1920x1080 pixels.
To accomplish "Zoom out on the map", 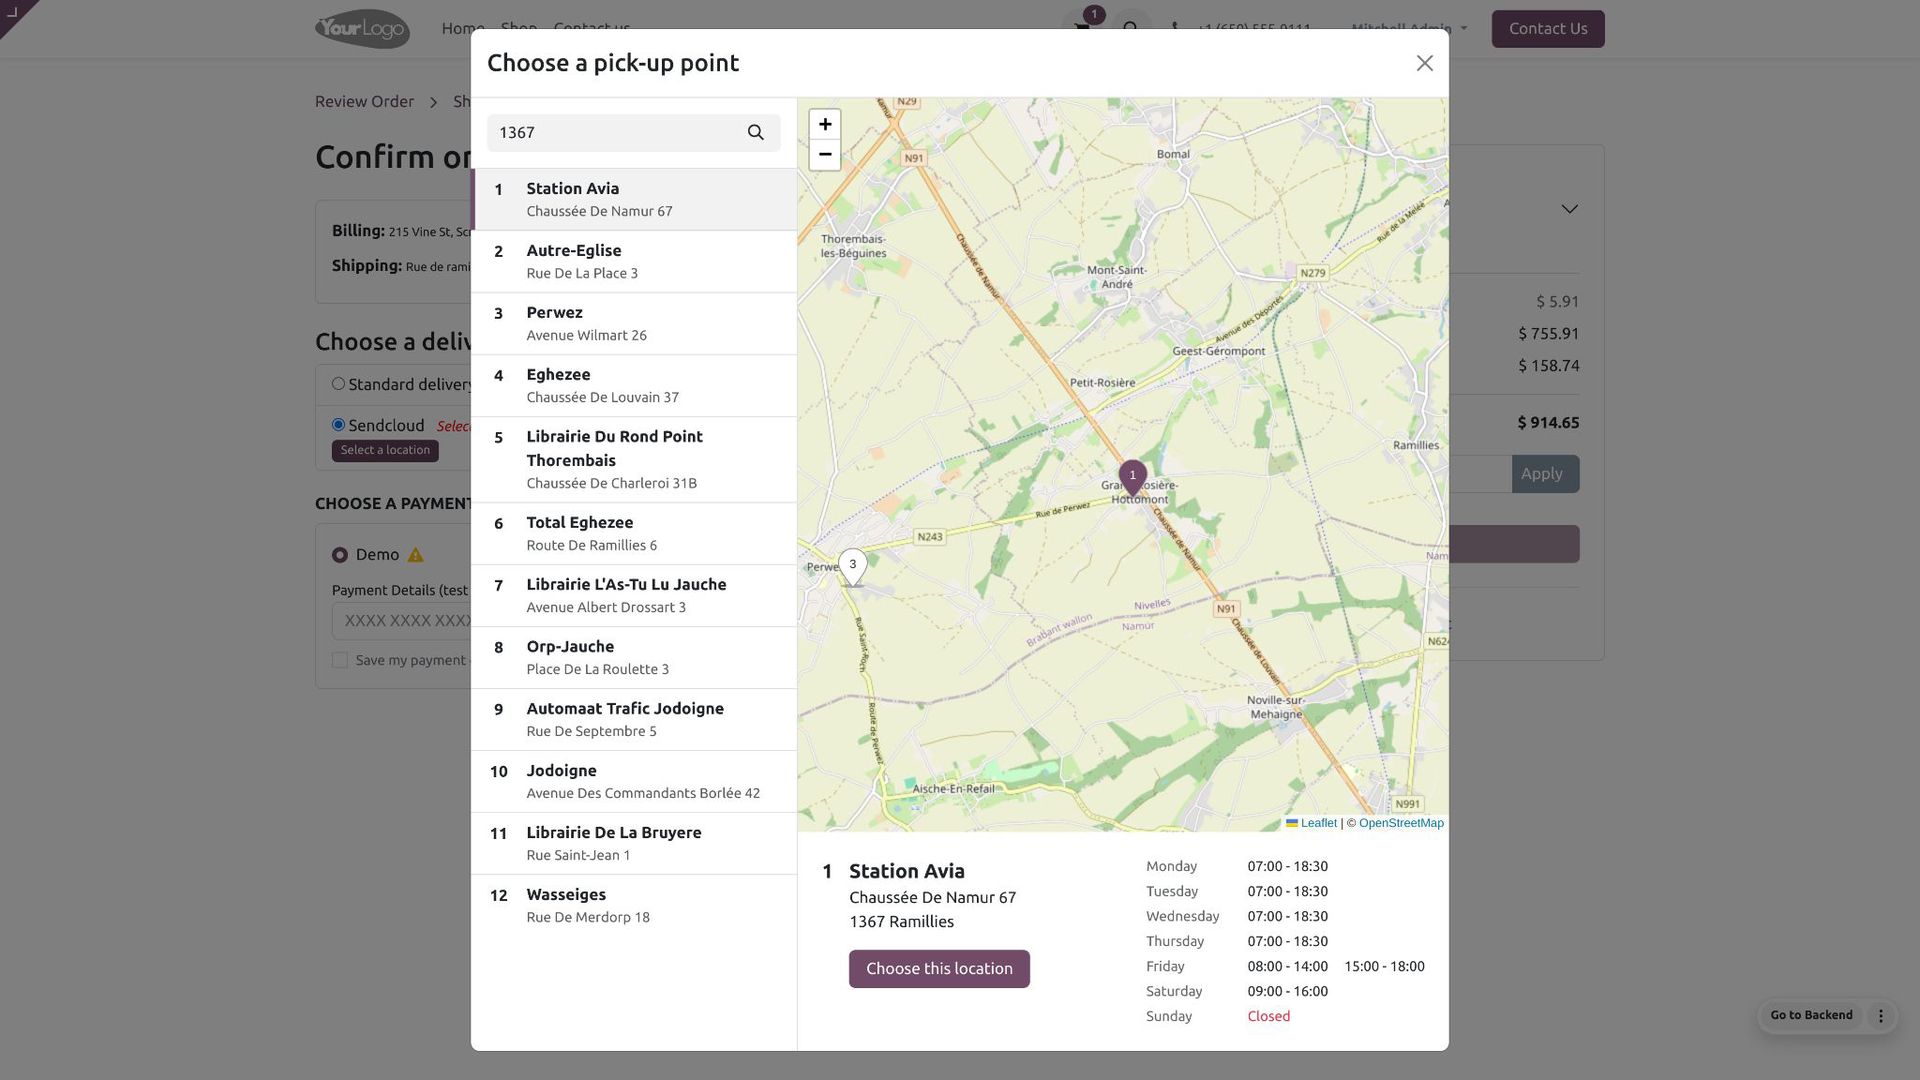I will click(x=824, y=154).
